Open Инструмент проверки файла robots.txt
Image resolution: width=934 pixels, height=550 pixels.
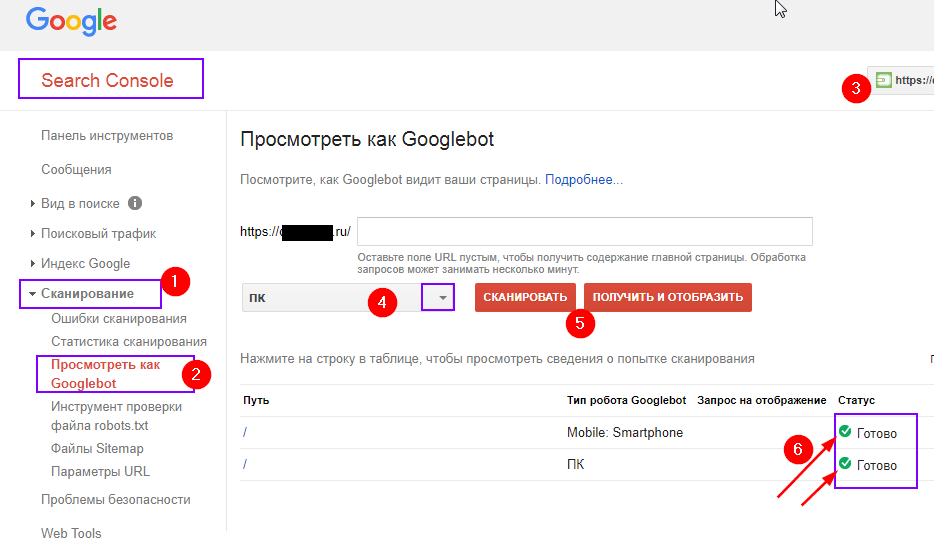(116, 416)
